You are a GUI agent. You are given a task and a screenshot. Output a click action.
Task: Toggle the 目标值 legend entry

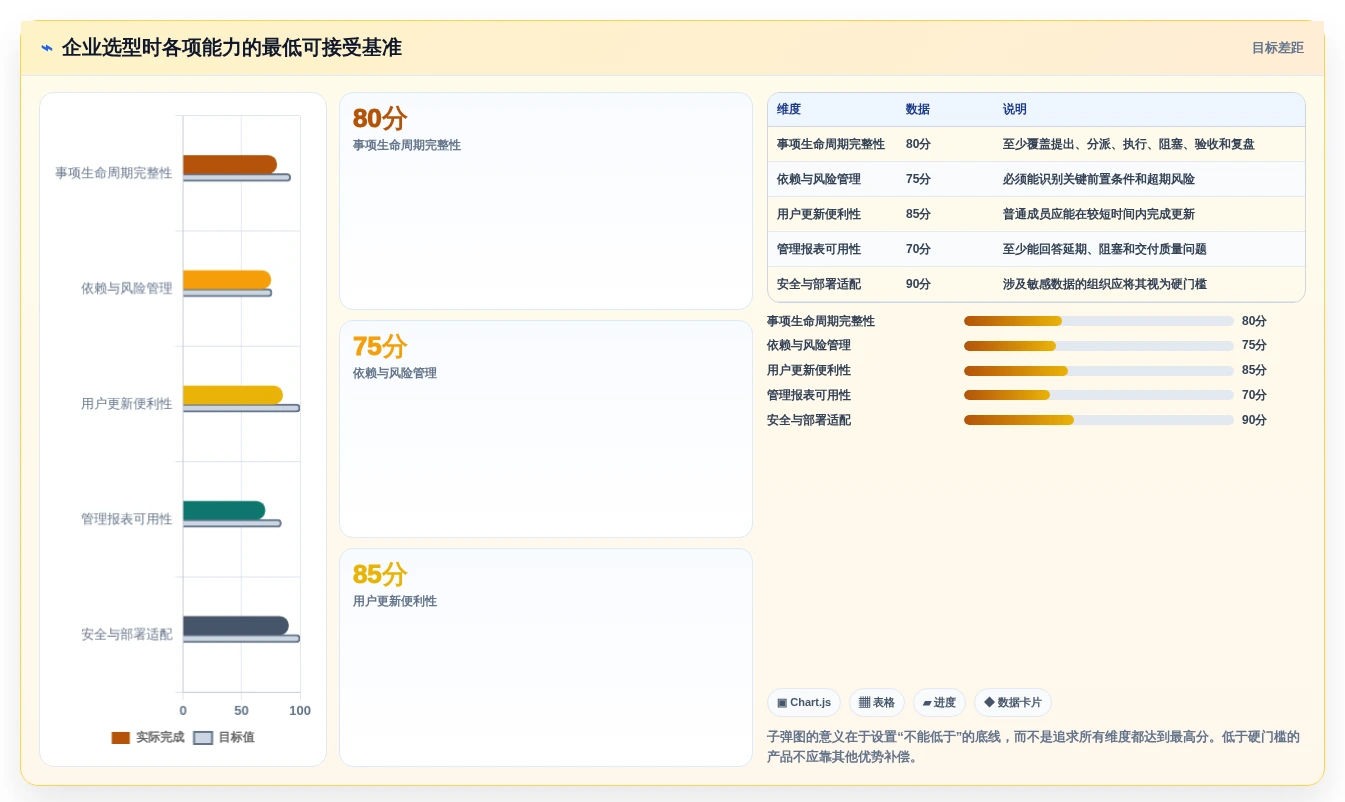click(224, 737)
